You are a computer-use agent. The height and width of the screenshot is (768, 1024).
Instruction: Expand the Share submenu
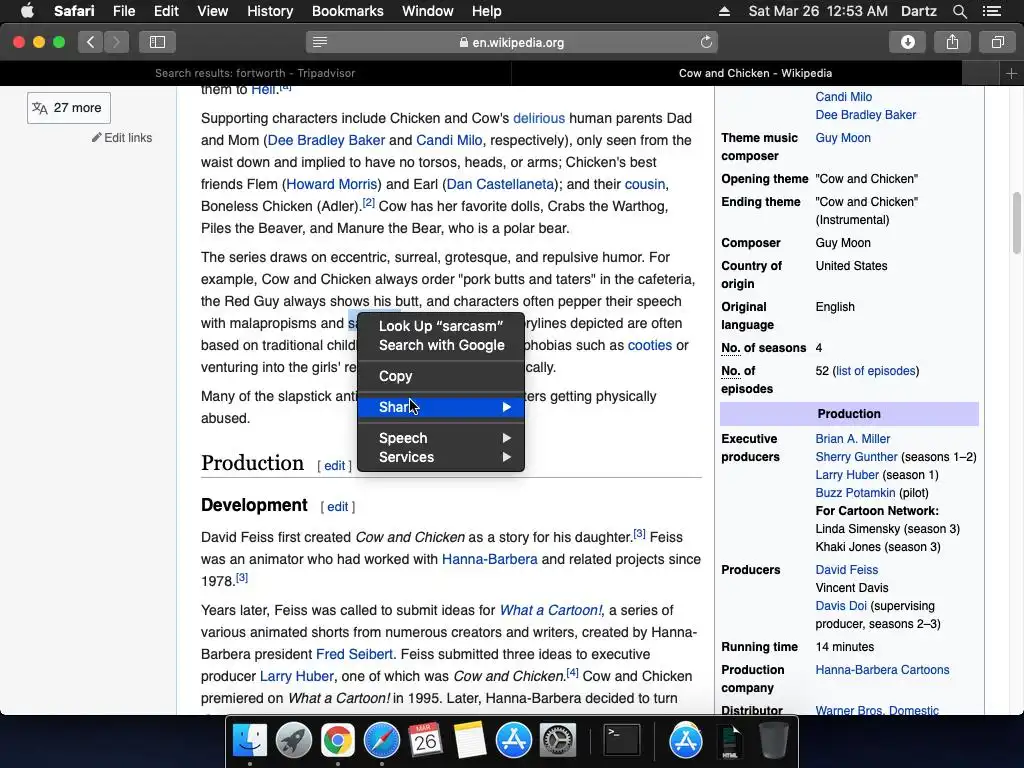pos(441,407)
